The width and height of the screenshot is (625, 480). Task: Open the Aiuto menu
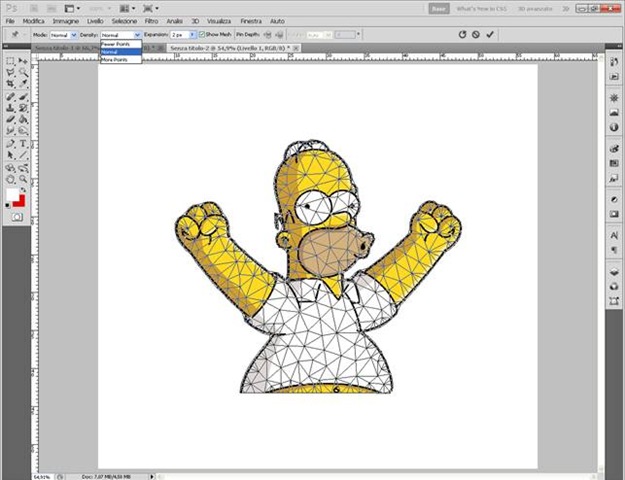277,21
